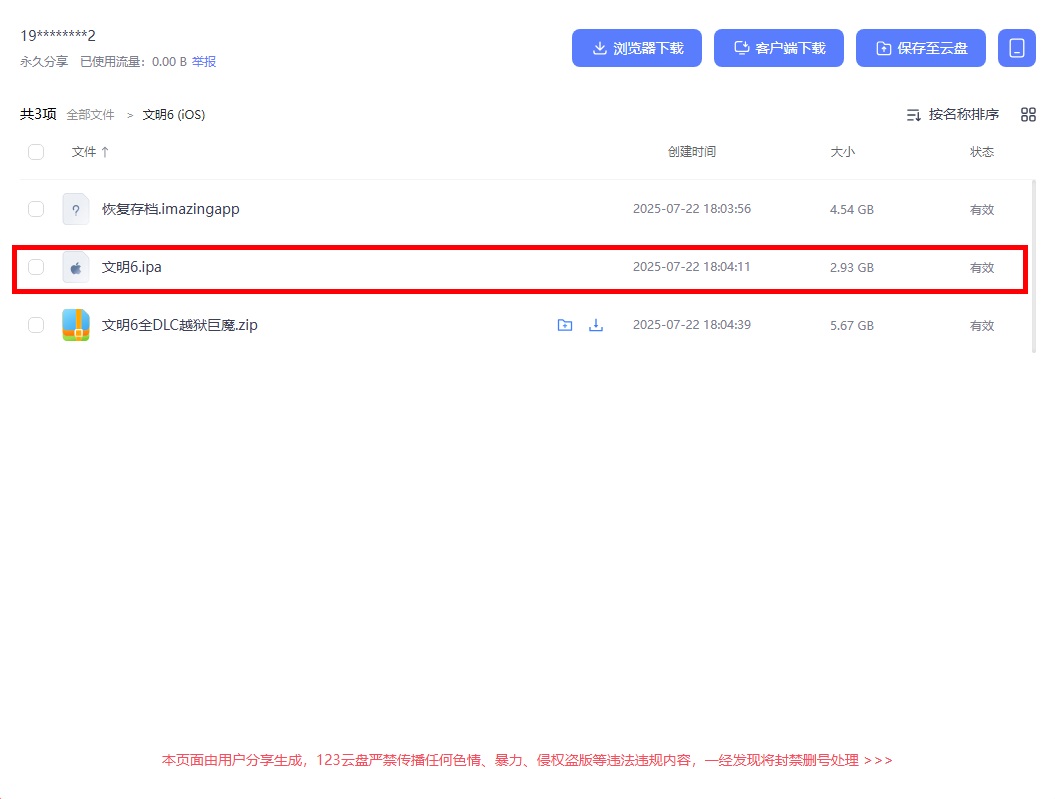Open the 按名称排序 sort dropdown

coord(952,115)
